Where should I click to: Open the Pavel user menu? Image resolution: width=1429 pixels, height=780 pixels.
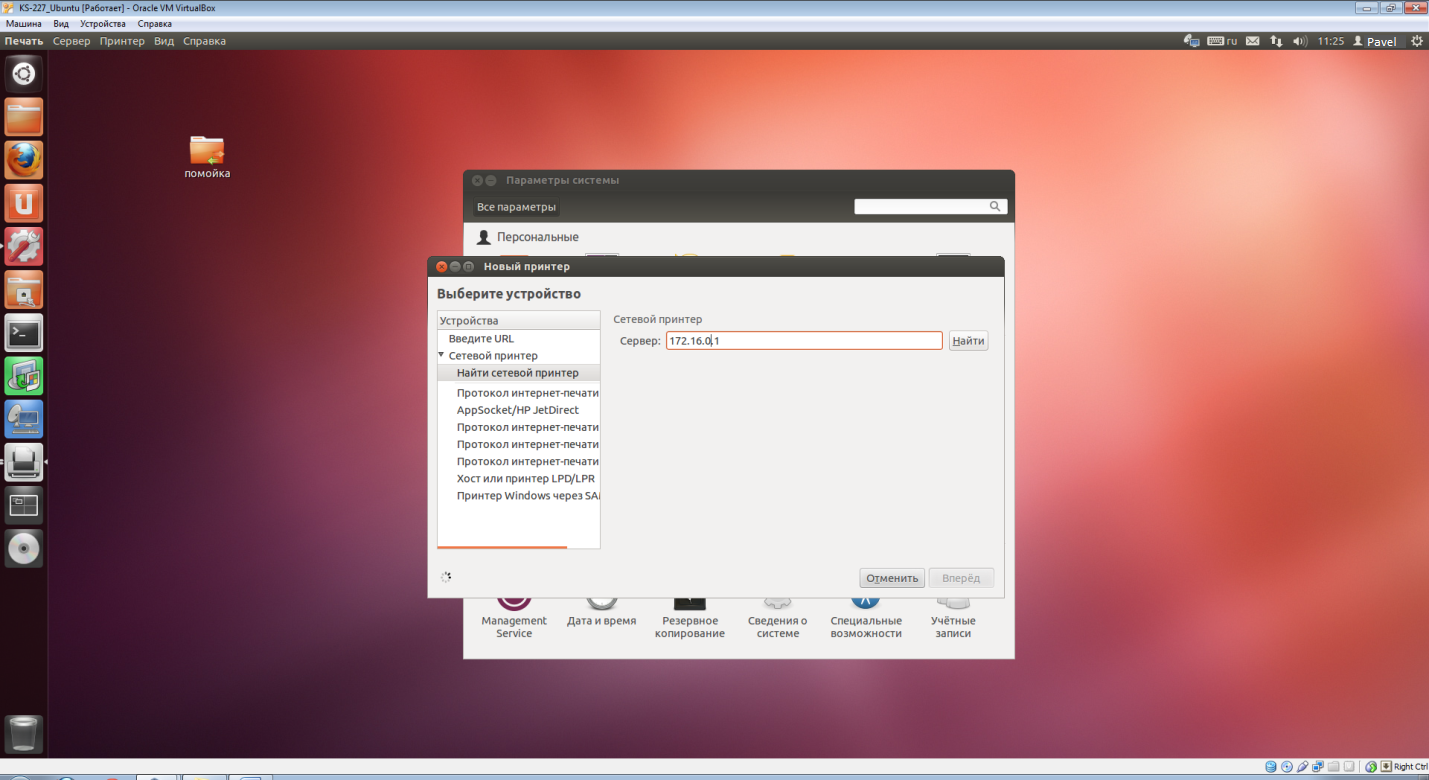click(x=1375, y=41)
